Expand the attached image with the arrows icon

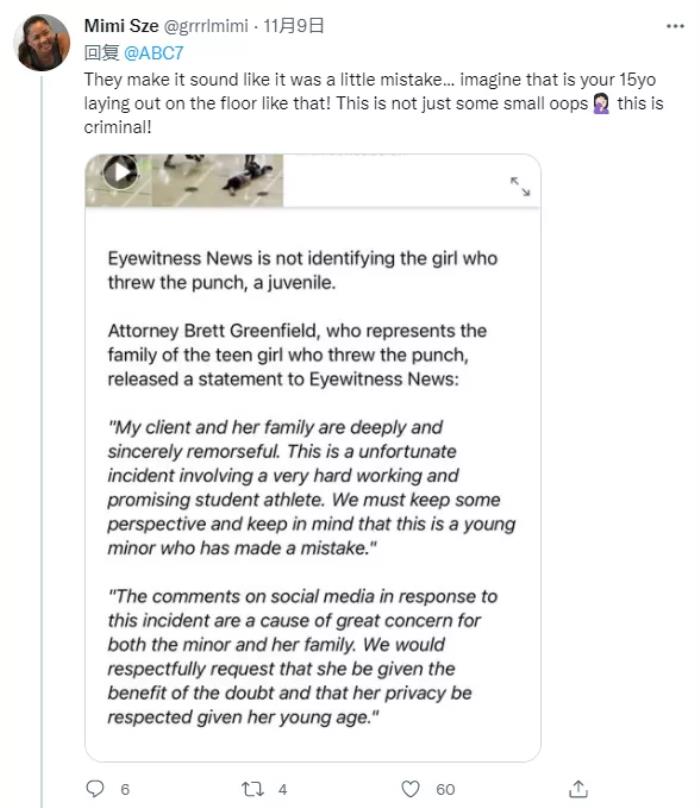coord(520,186)
